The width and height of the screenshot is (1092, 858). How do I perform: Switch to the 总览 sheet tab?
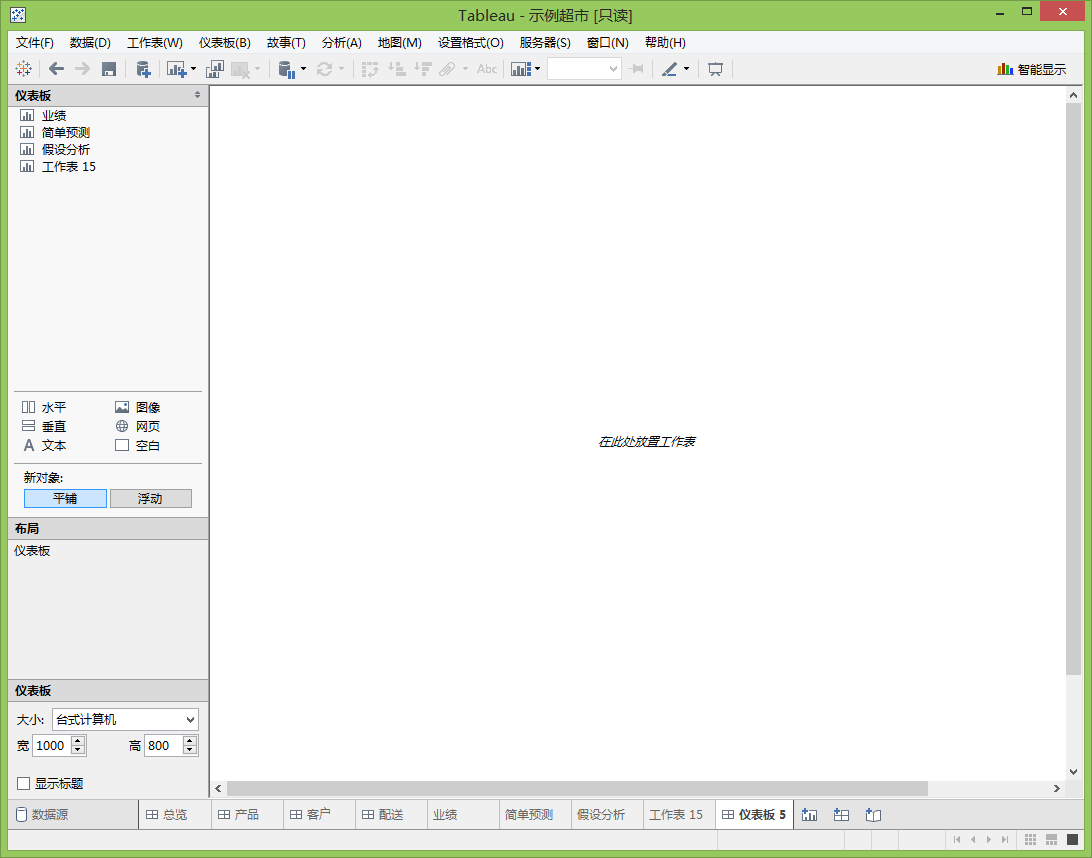[x=176, y=815]
